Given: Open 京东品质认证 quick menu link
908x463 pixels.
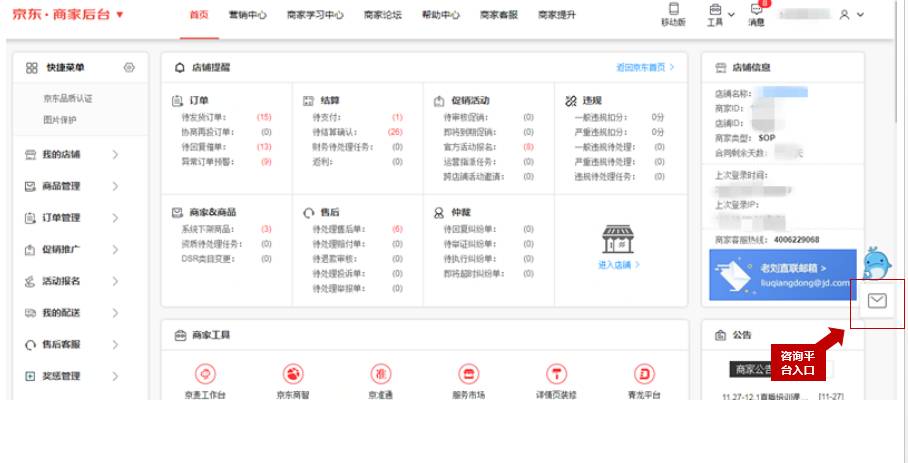Looking at the screenshot, I should click(x=68, y=98).
